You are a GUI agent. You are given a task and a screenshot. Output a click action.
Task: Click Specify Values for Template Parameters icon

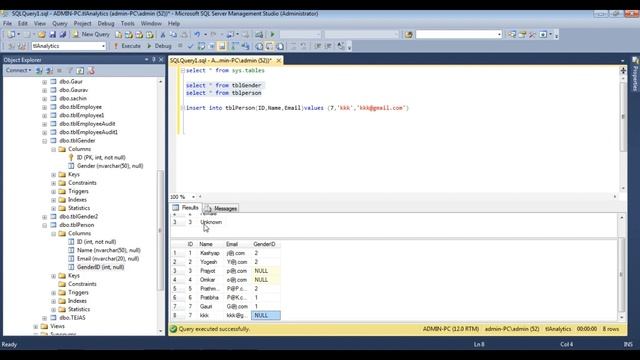pos(341,46)
